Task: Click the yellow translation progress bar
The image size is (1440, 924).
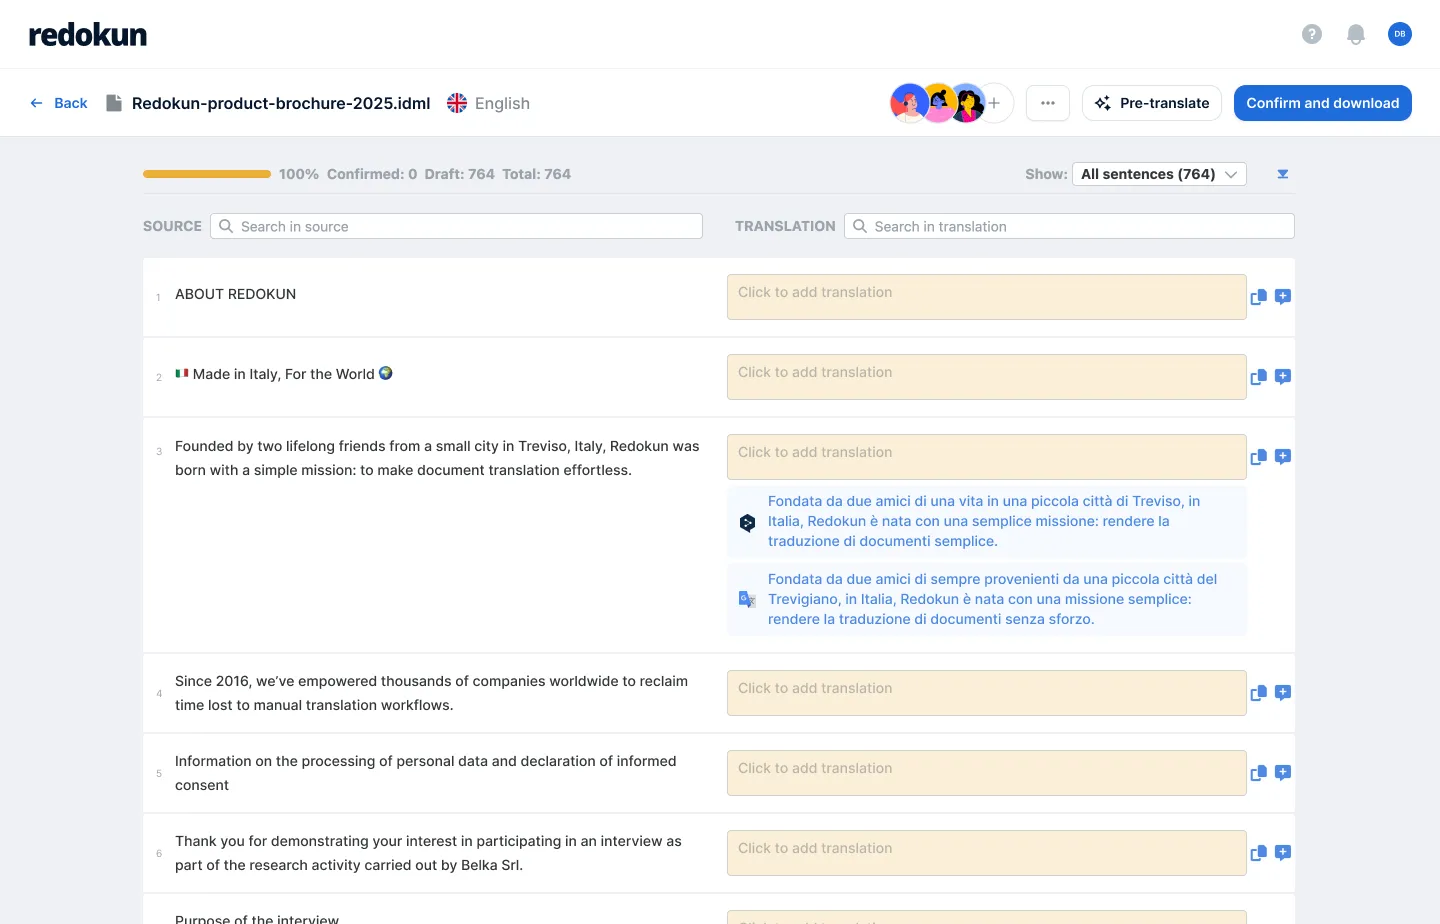Action: [207, 174]
